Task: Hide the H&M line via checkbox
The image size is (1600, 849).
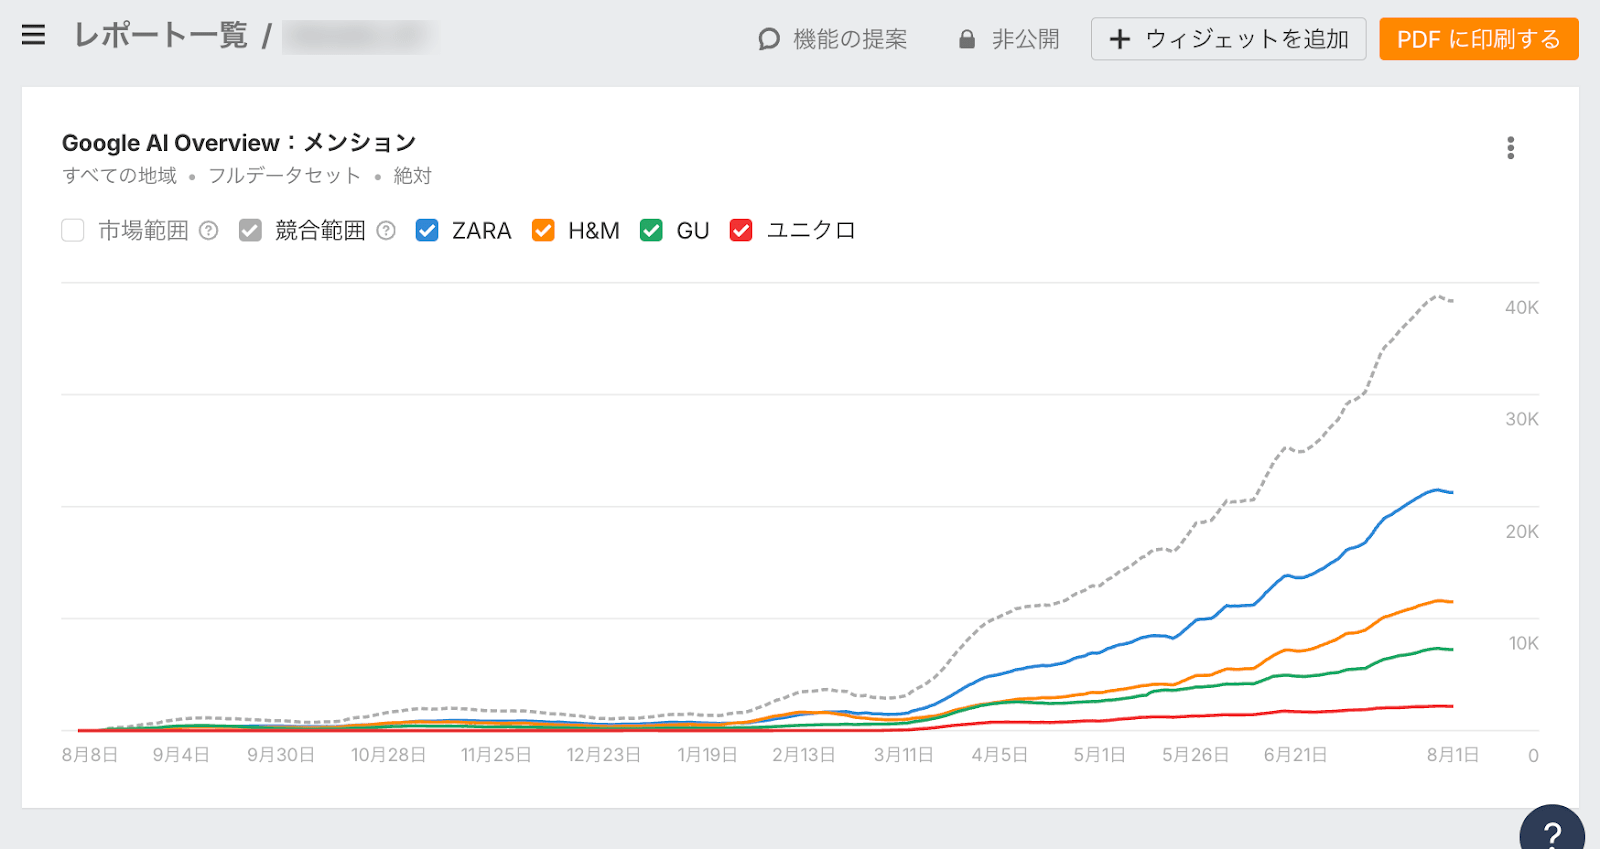Action: coord(543,231)
